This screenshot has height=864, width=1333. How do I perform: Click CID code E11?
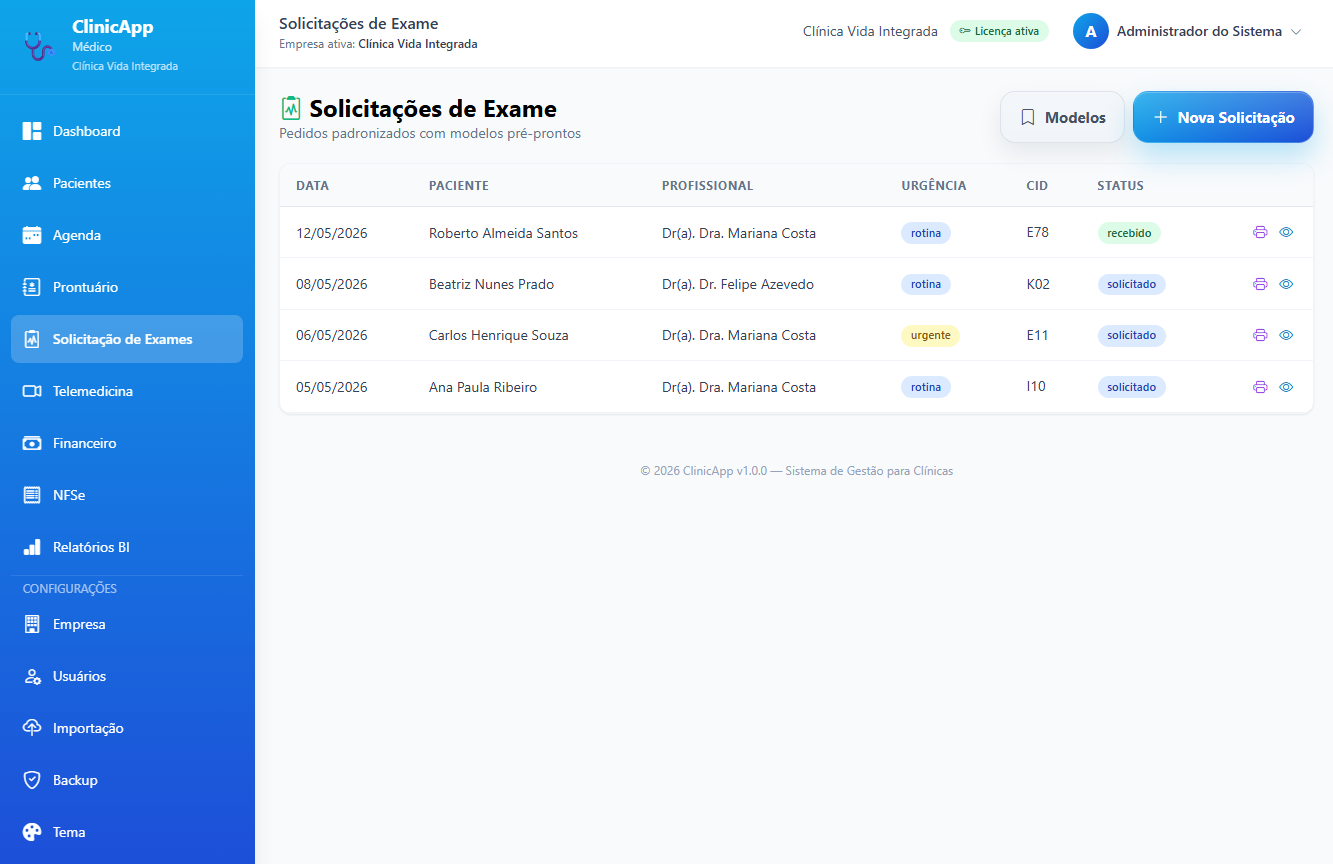[1037, 335]
